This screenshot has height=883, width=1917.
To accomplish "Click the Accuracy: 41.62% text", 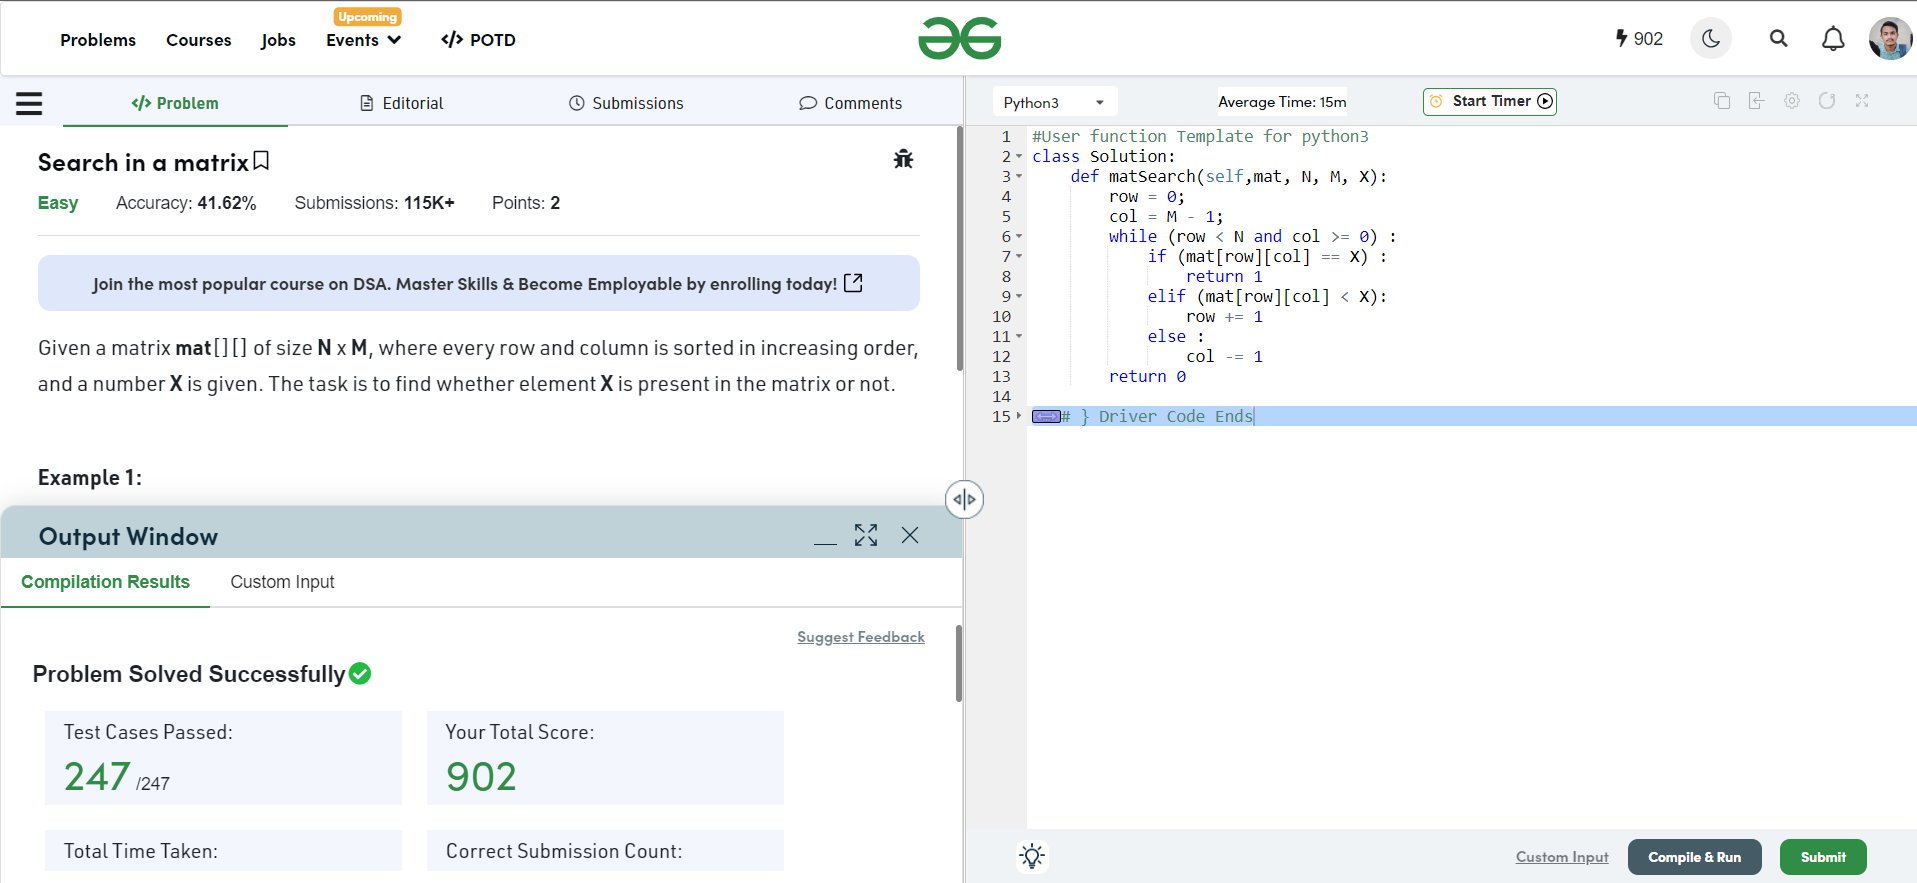I will [186, 203].
